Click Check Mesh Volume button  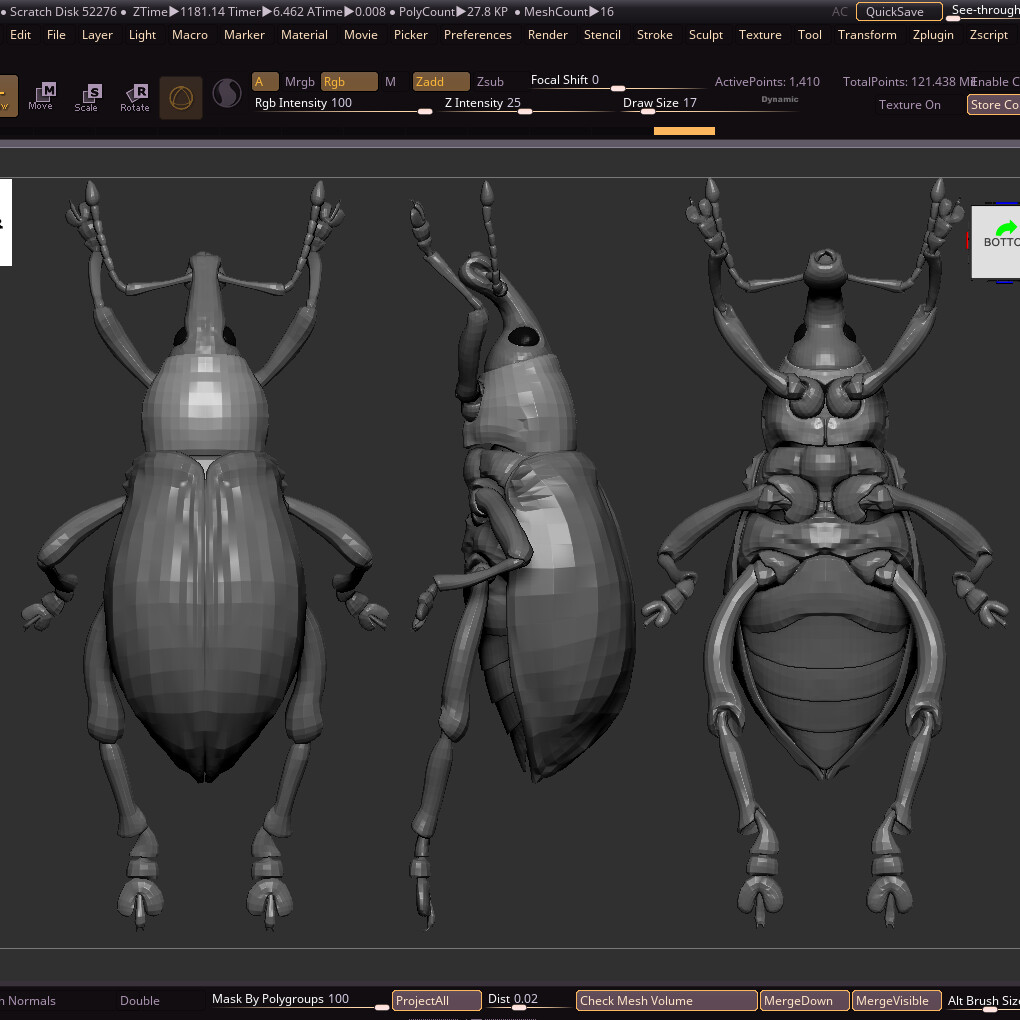[666, 1000]
